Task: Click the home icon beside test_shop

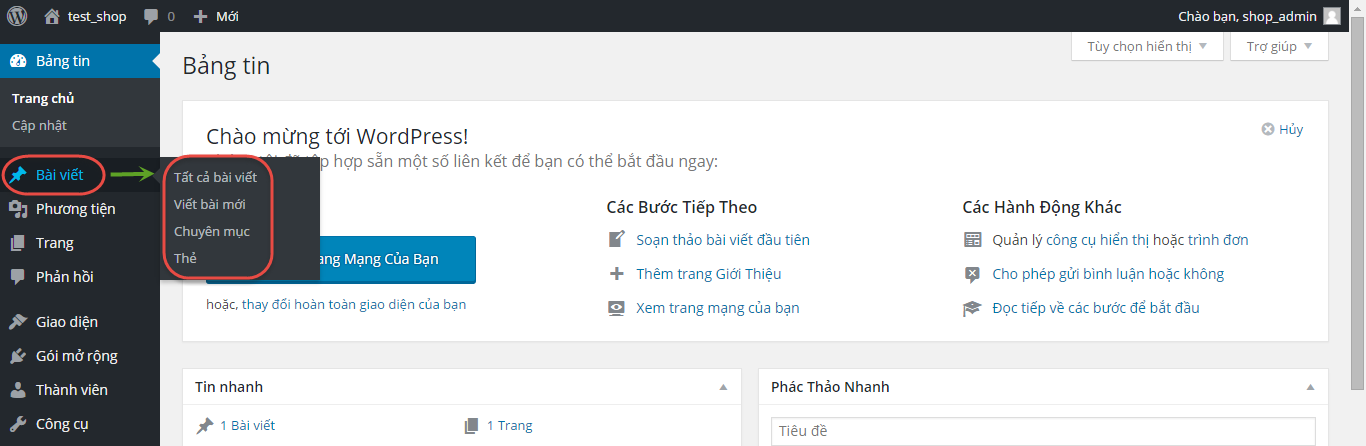Action: point(52,16)
